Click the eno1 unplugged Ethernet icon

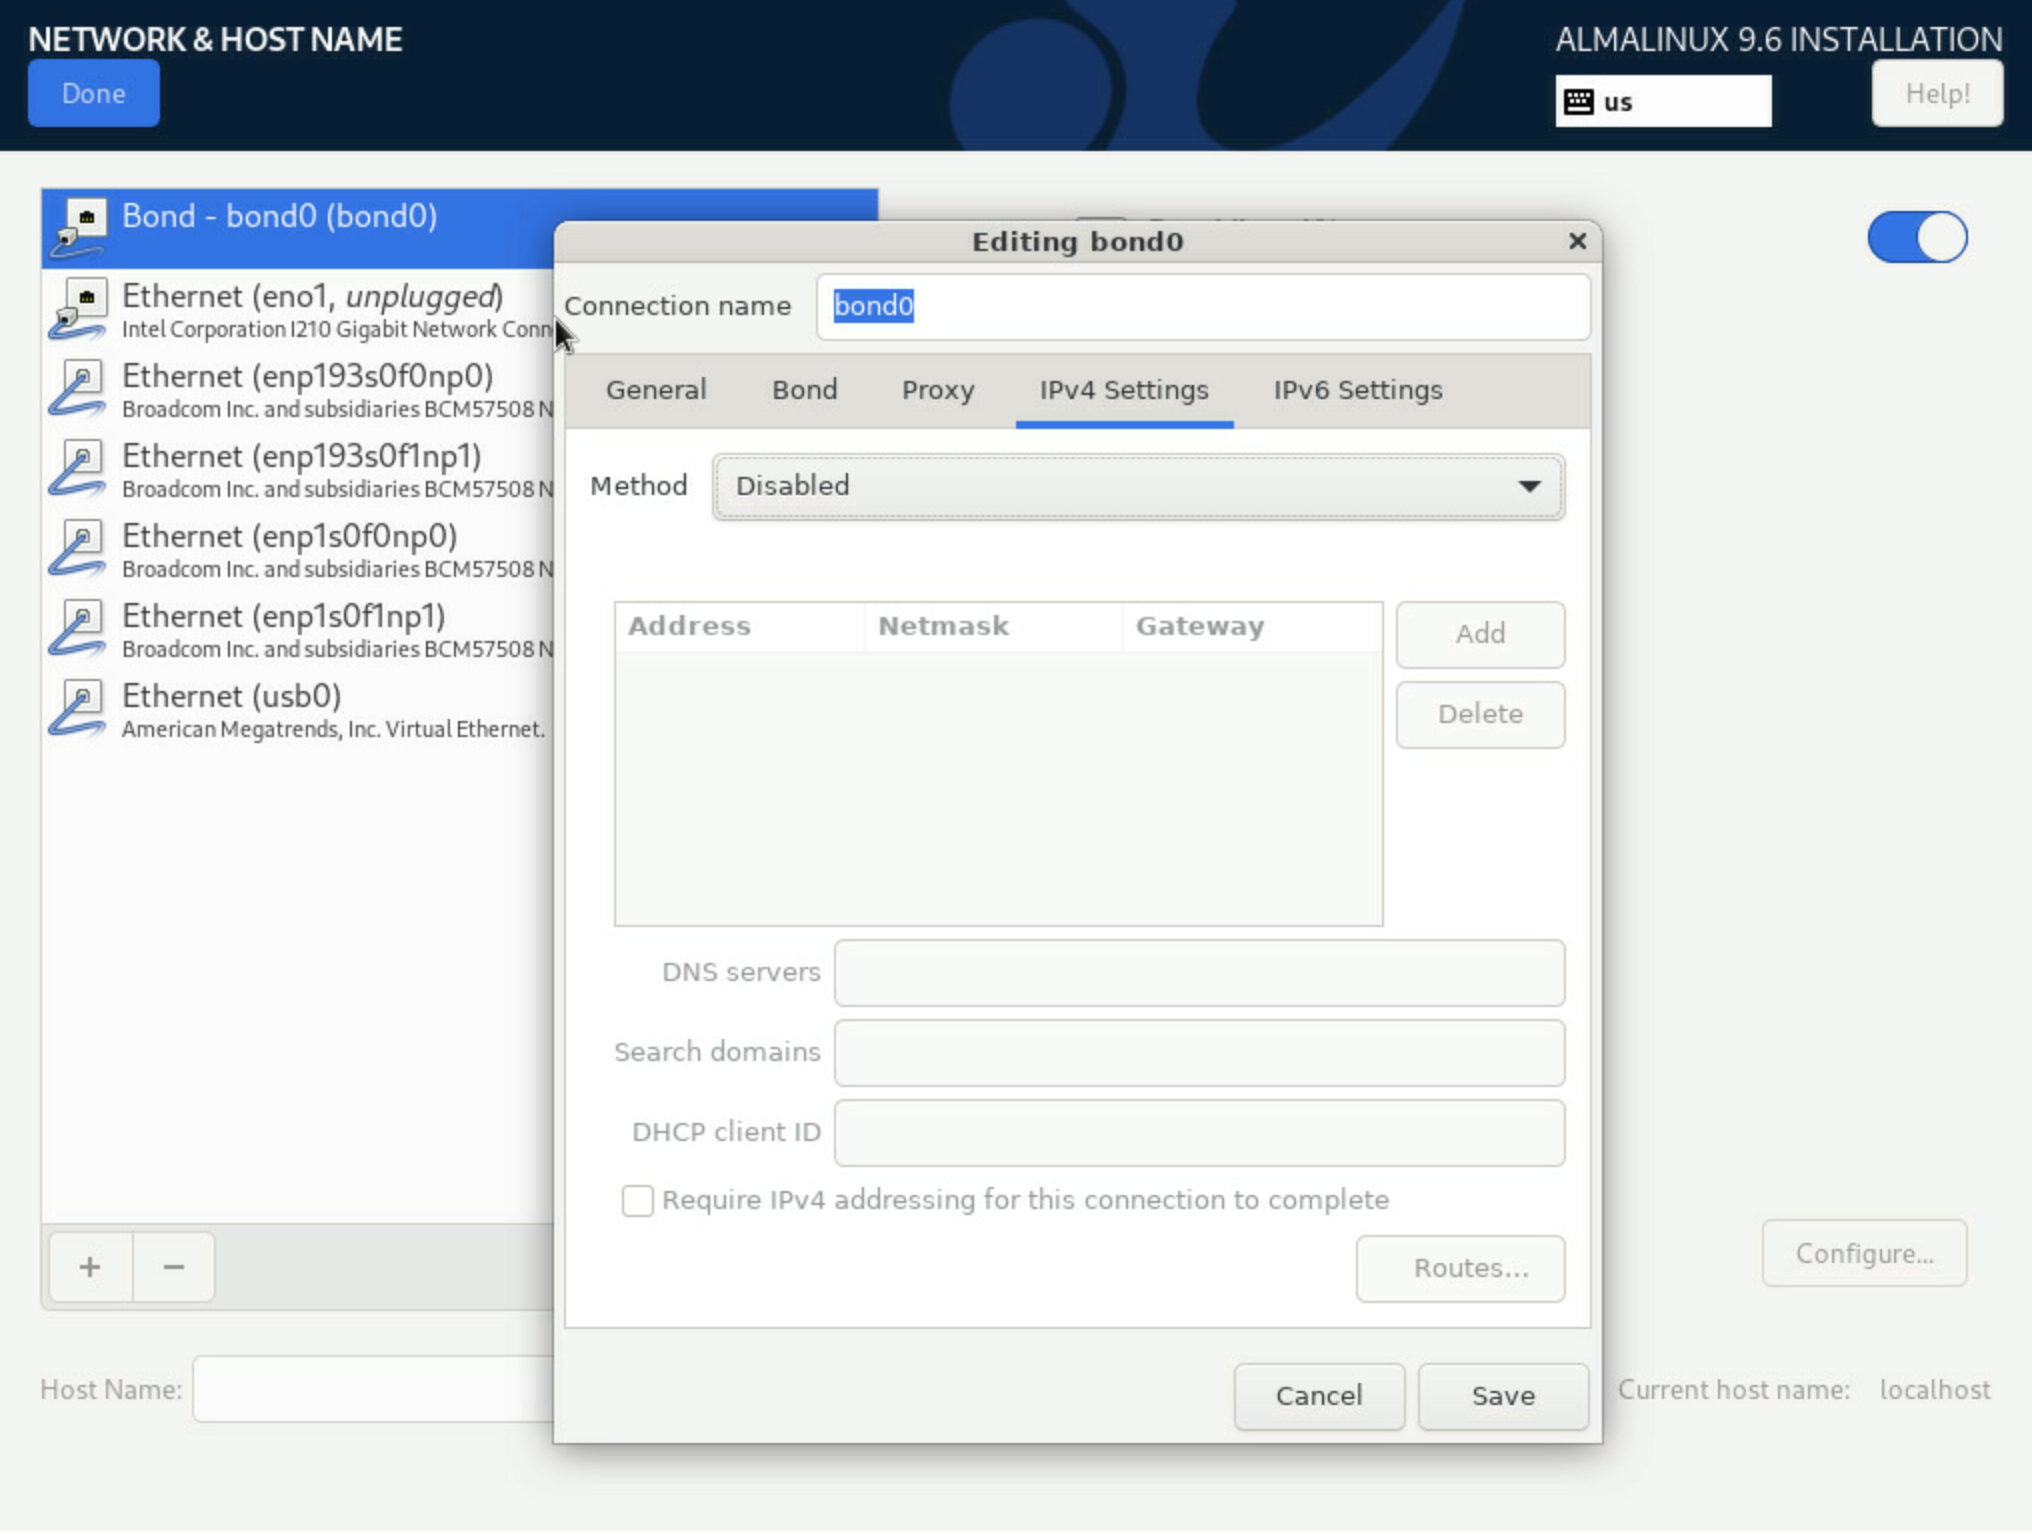point(80,308)
